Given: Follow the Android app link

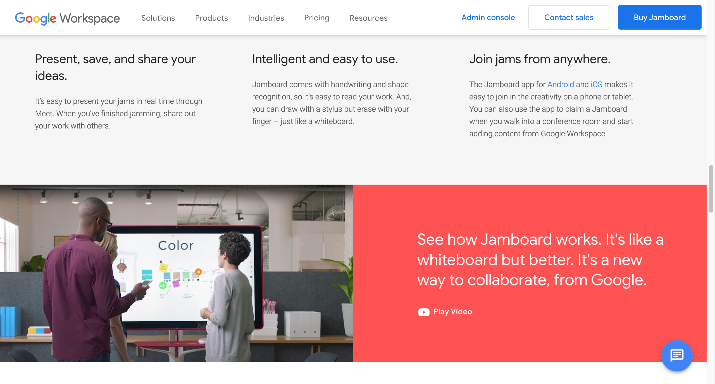Looking at the screenshot, I should click(560, 84).
